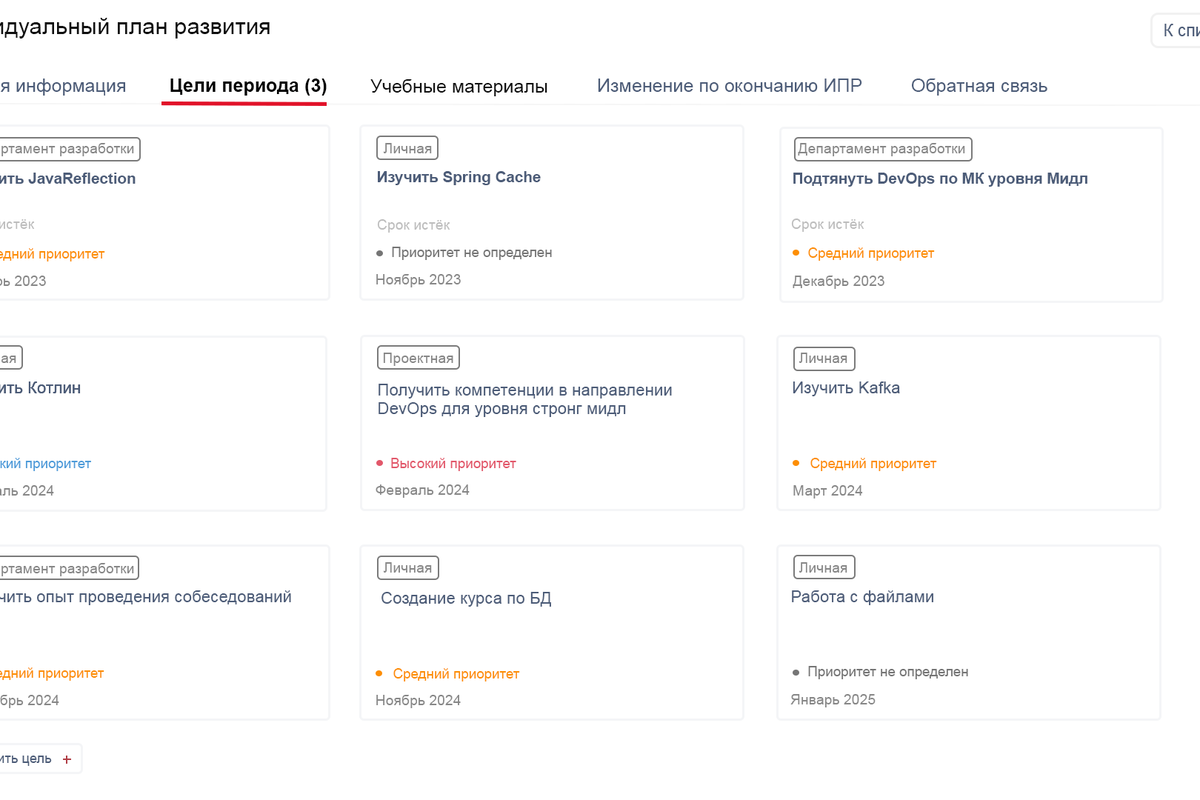Click the Проектная tag on the DevOps card
Screen dimensions: 1200x800
coord(418,358)
